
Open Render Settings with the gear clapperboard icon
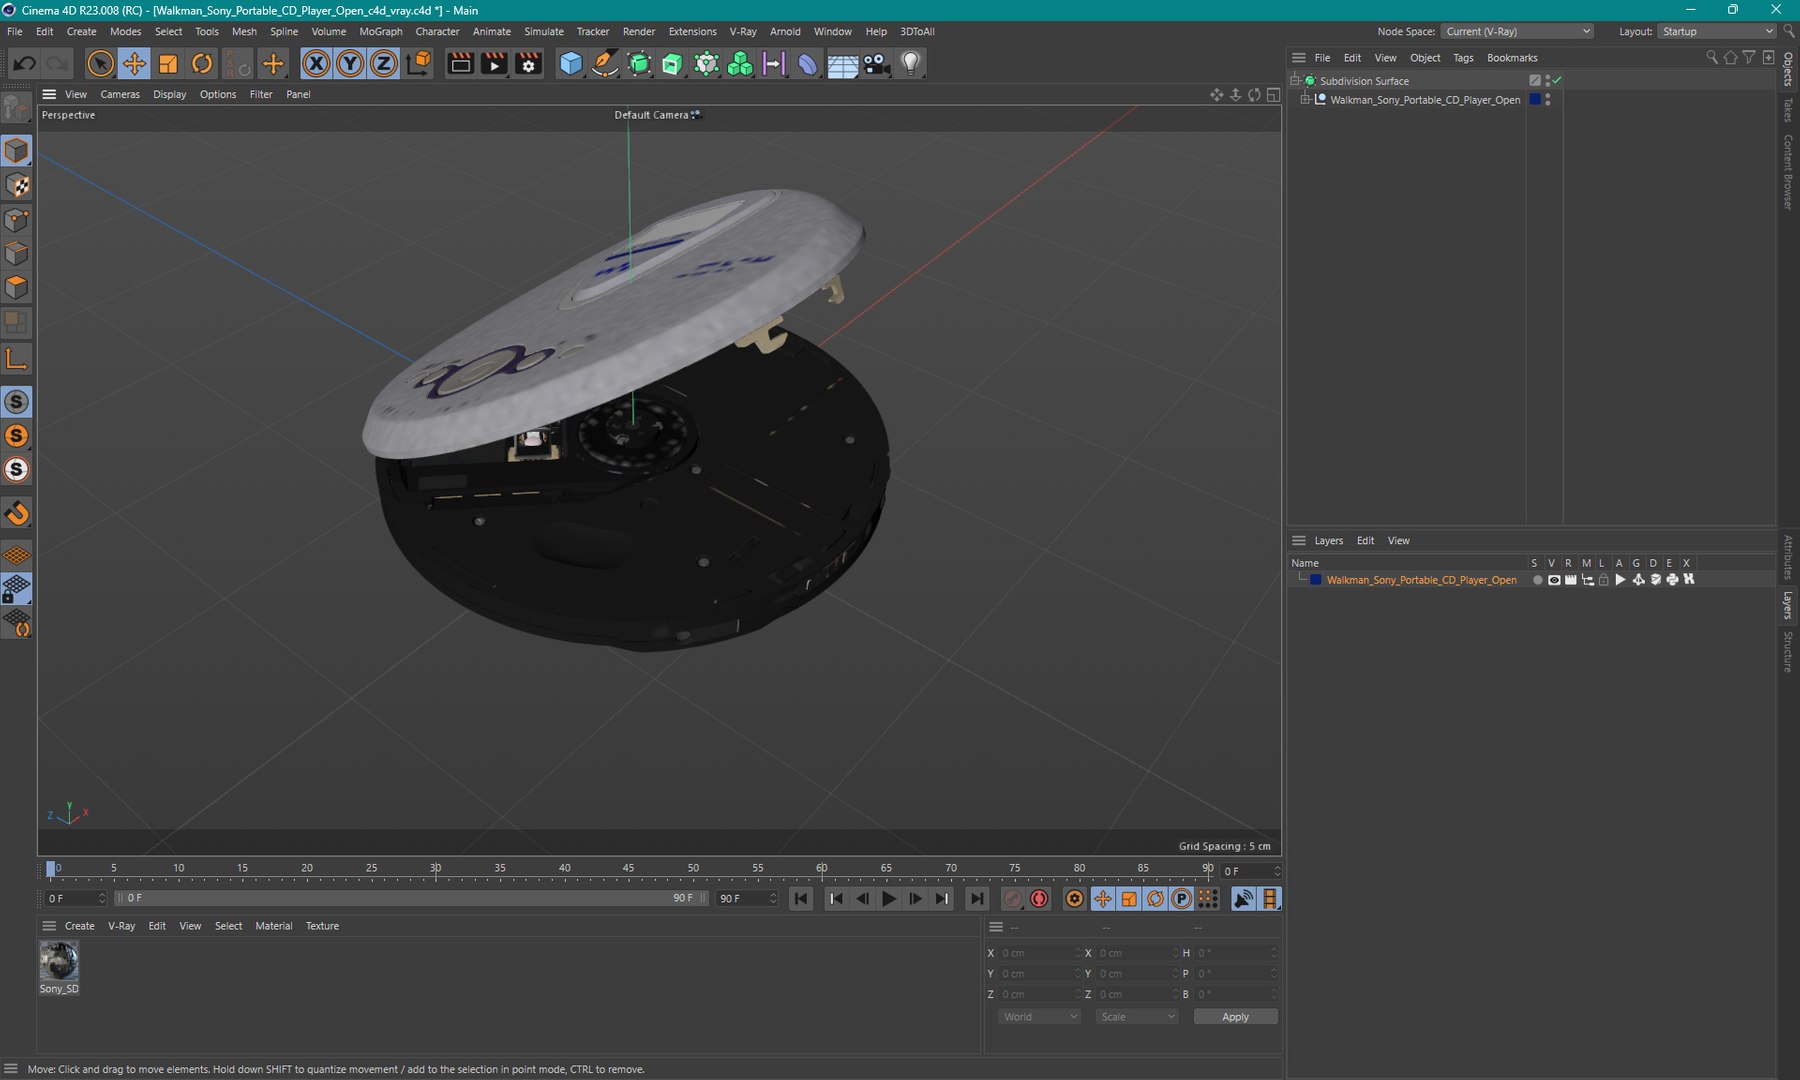click(528, 63)
